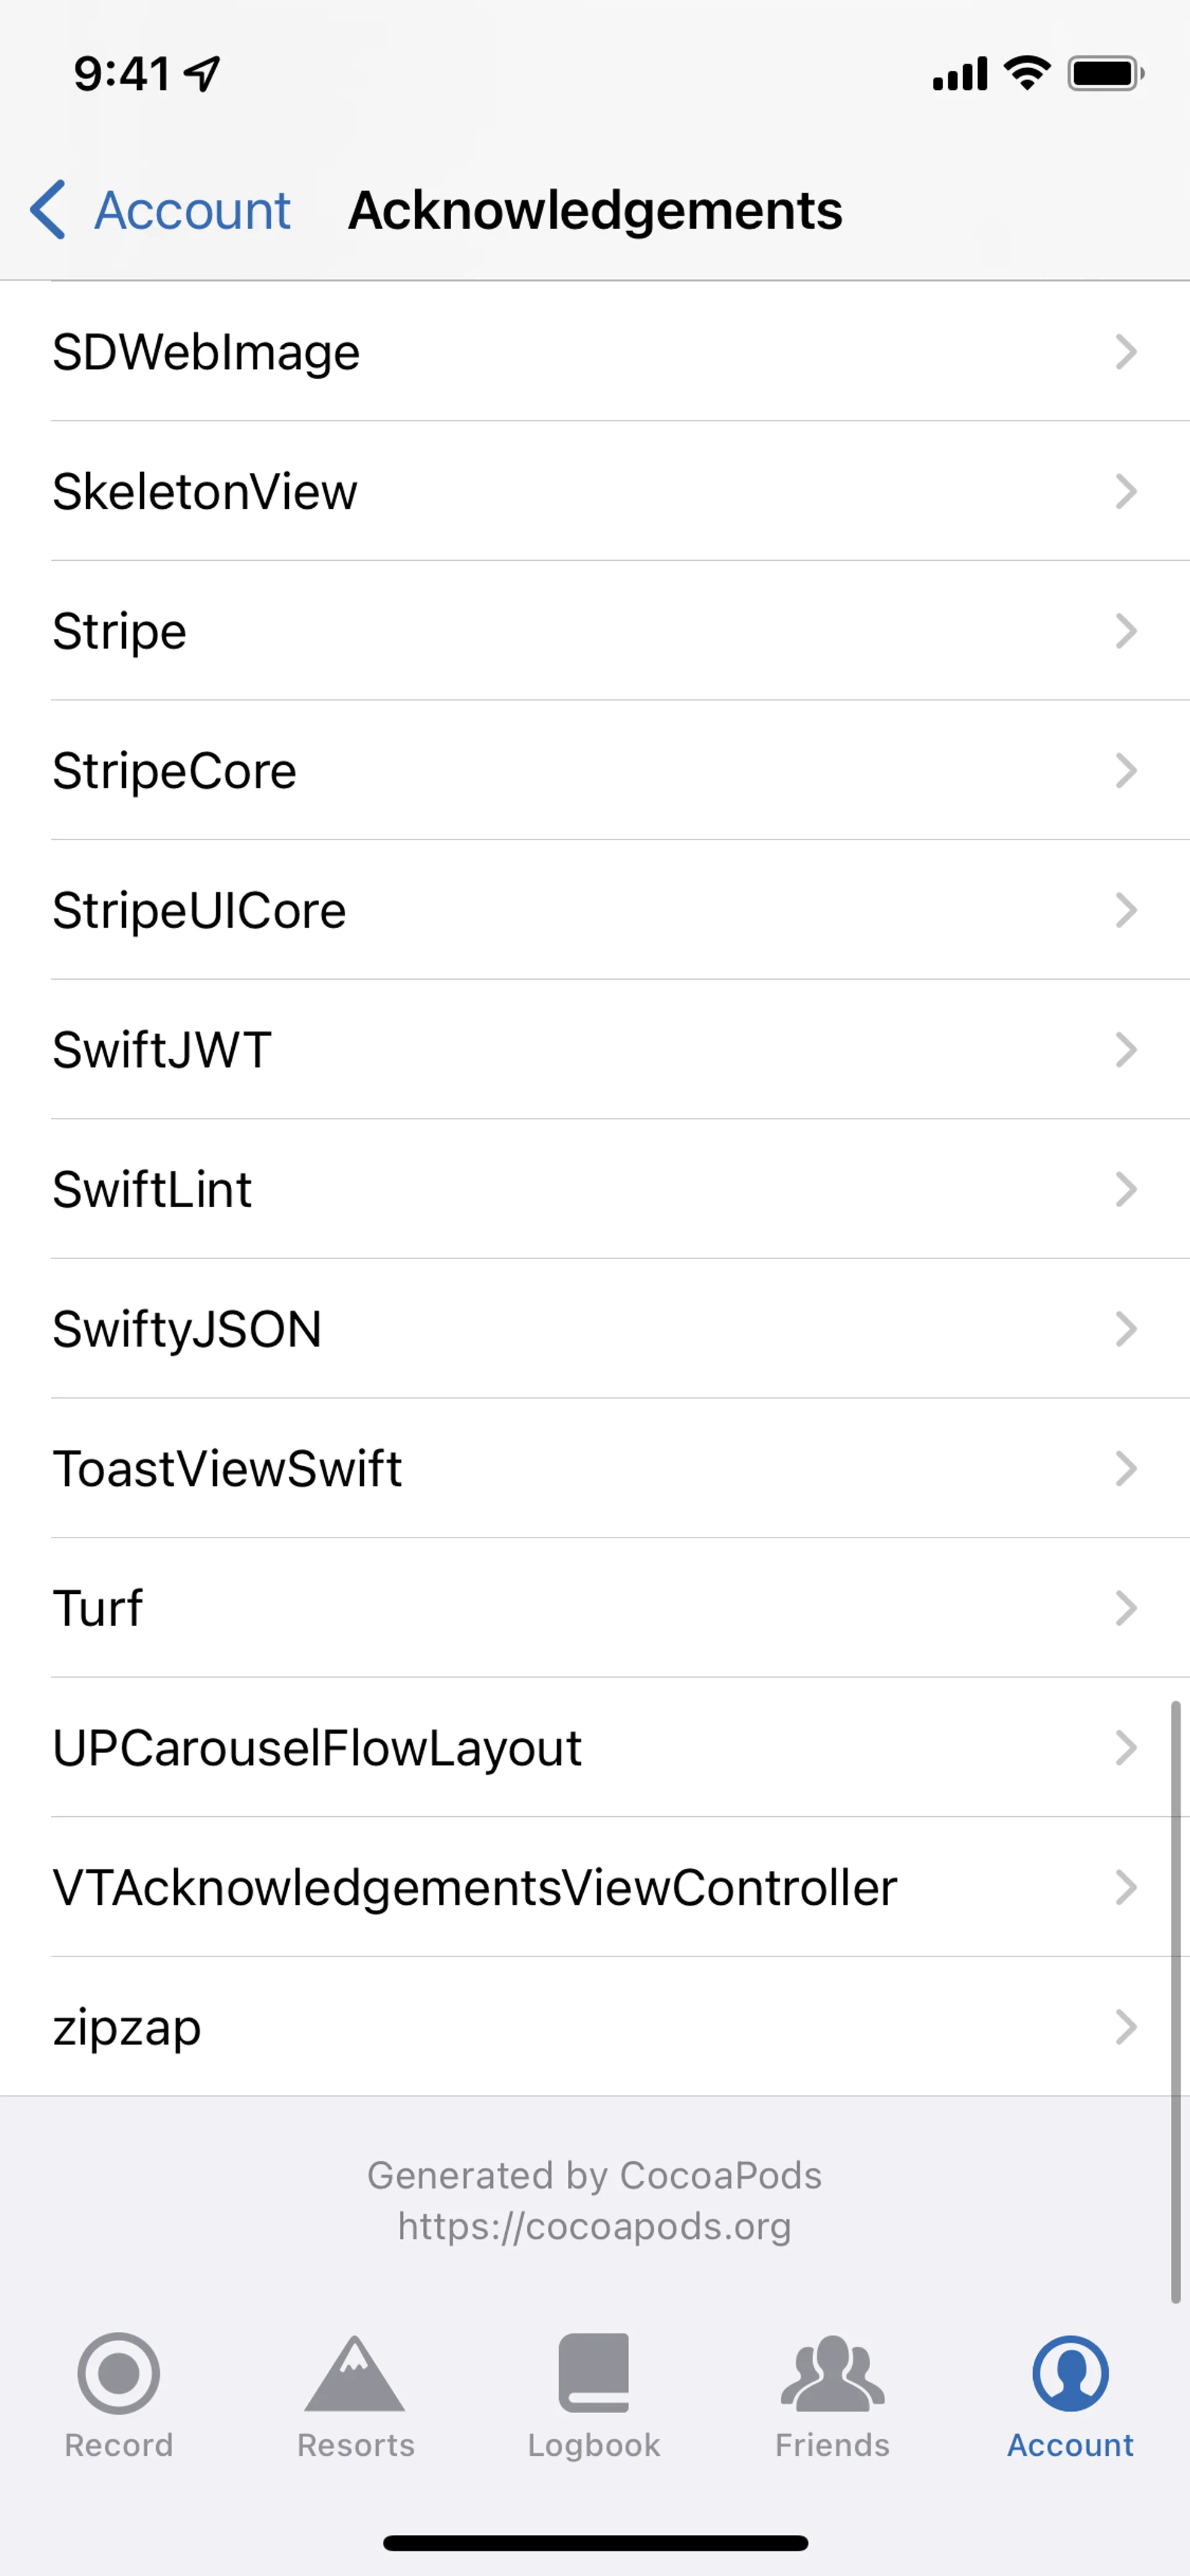Tap the battery status icon
The image size is (1190, 2576).
coord(1105,73)
